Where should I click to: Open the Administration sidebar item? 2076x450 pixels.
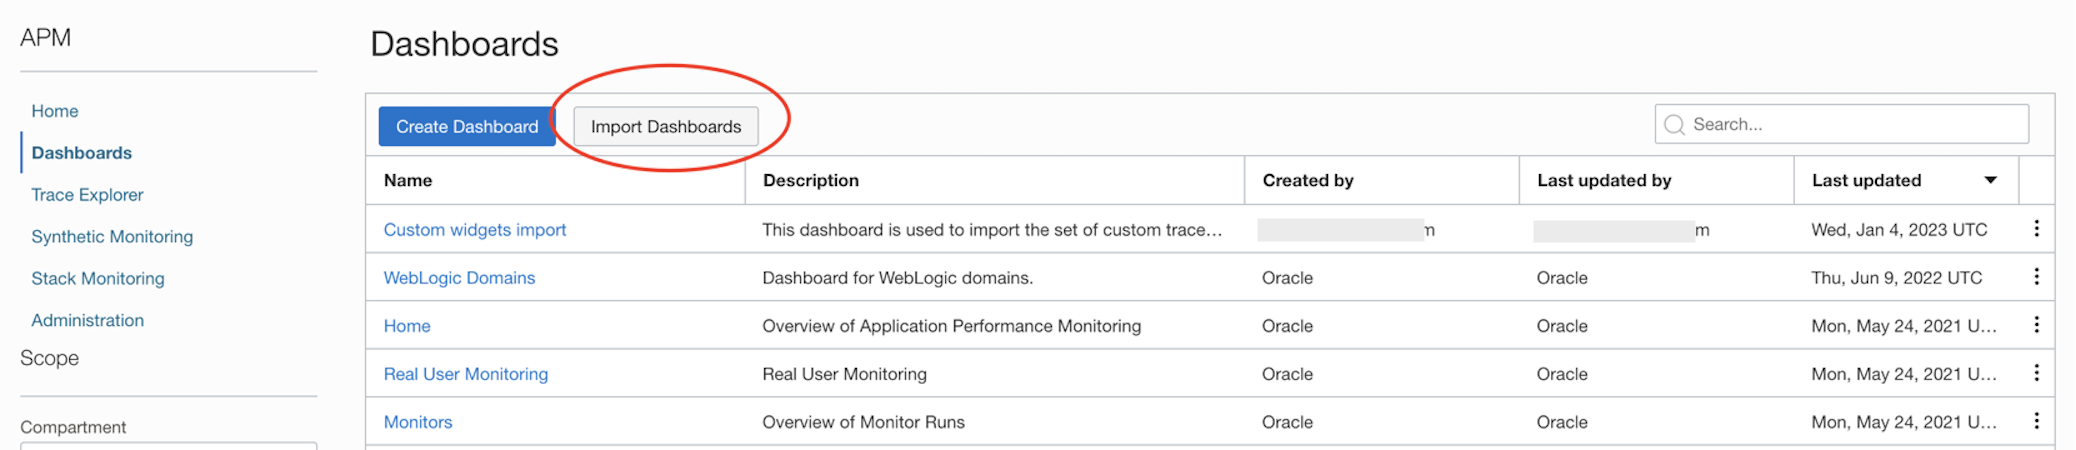88,321
